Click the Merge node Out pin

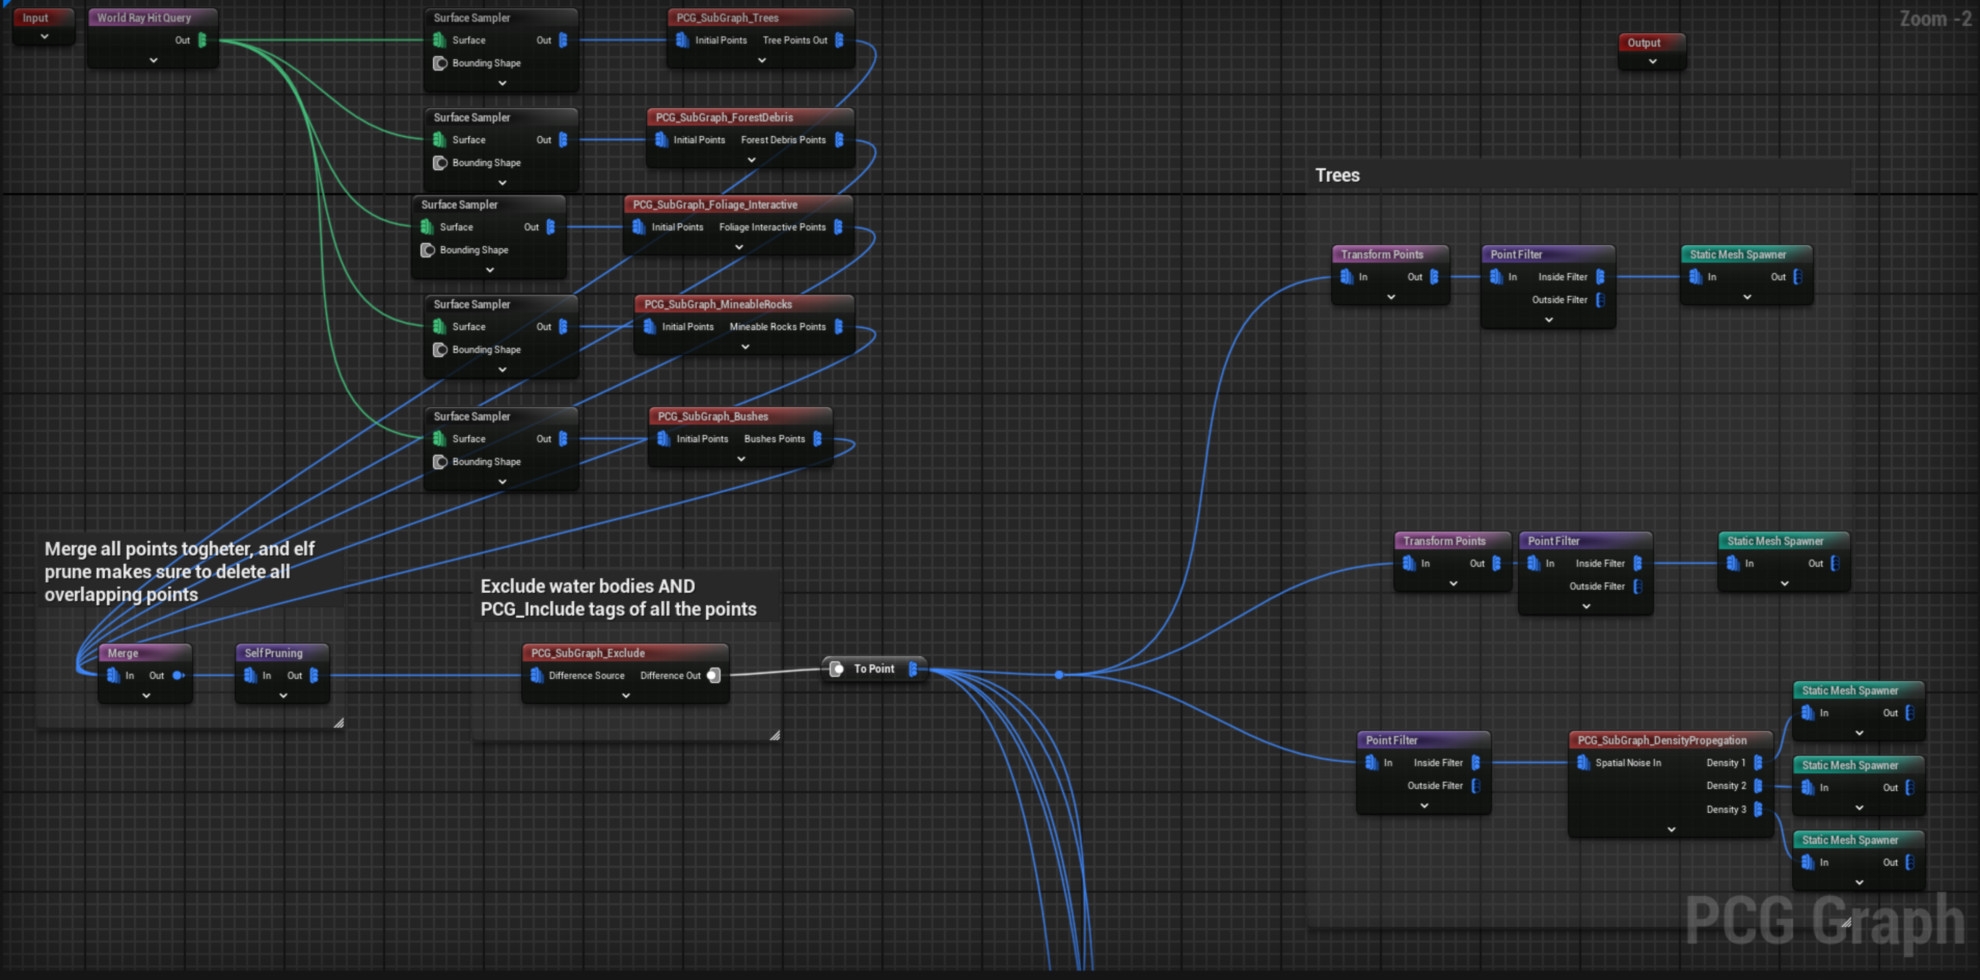coord(178,676)
